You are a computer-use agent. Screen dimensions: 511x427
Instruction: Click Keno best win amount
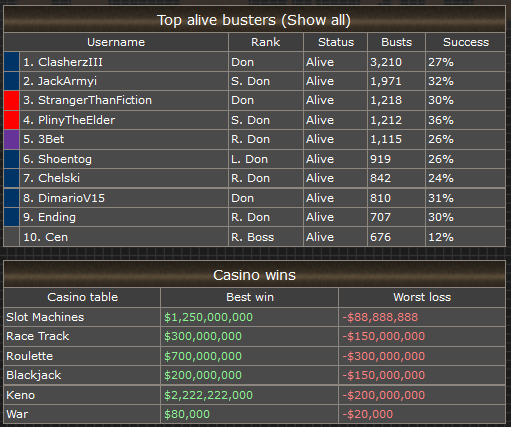[x=208, y=395]
